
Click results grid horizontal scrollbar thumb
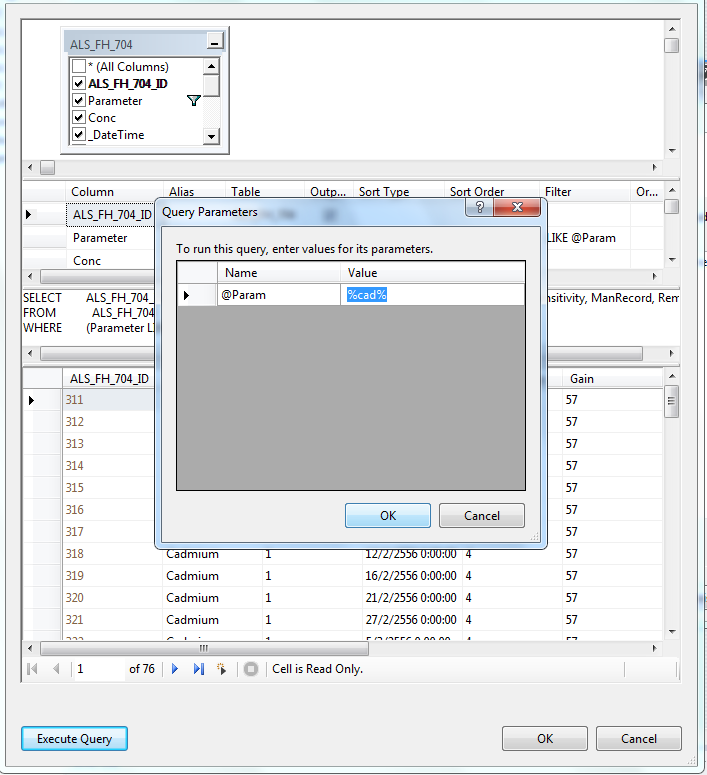point(204,648)
